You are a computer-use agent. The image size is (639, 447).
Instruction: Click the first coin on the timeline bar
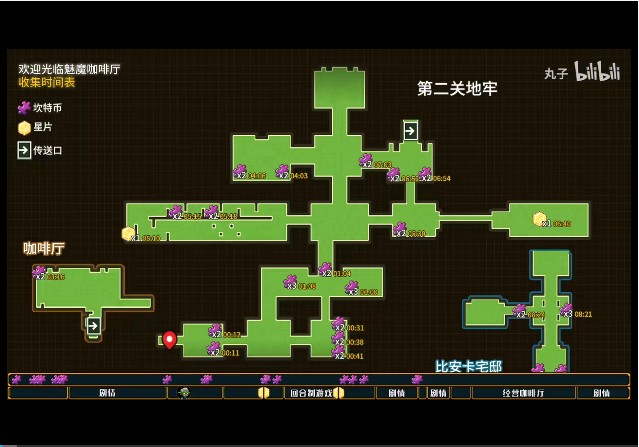pos(16,380)
